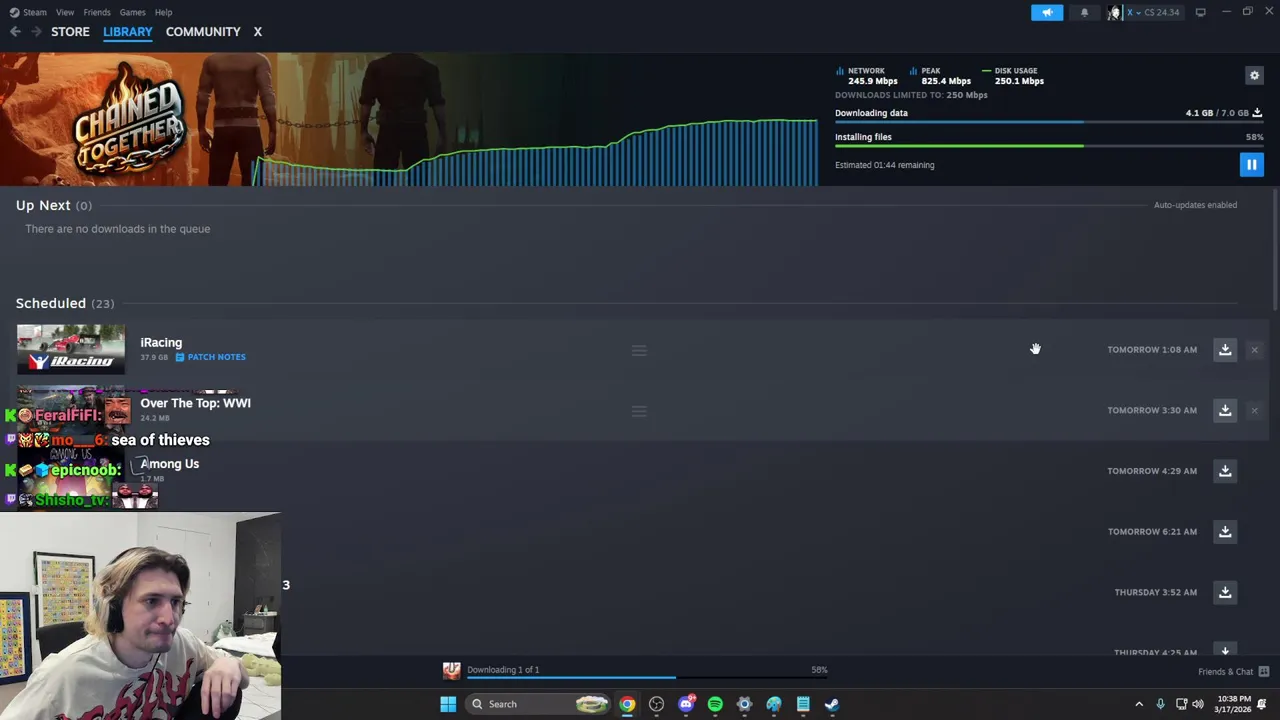Switch to Big Picture mode icon
Image resolution: width=1280 pixels, height=720 pixels.
tap(1200, 12)
